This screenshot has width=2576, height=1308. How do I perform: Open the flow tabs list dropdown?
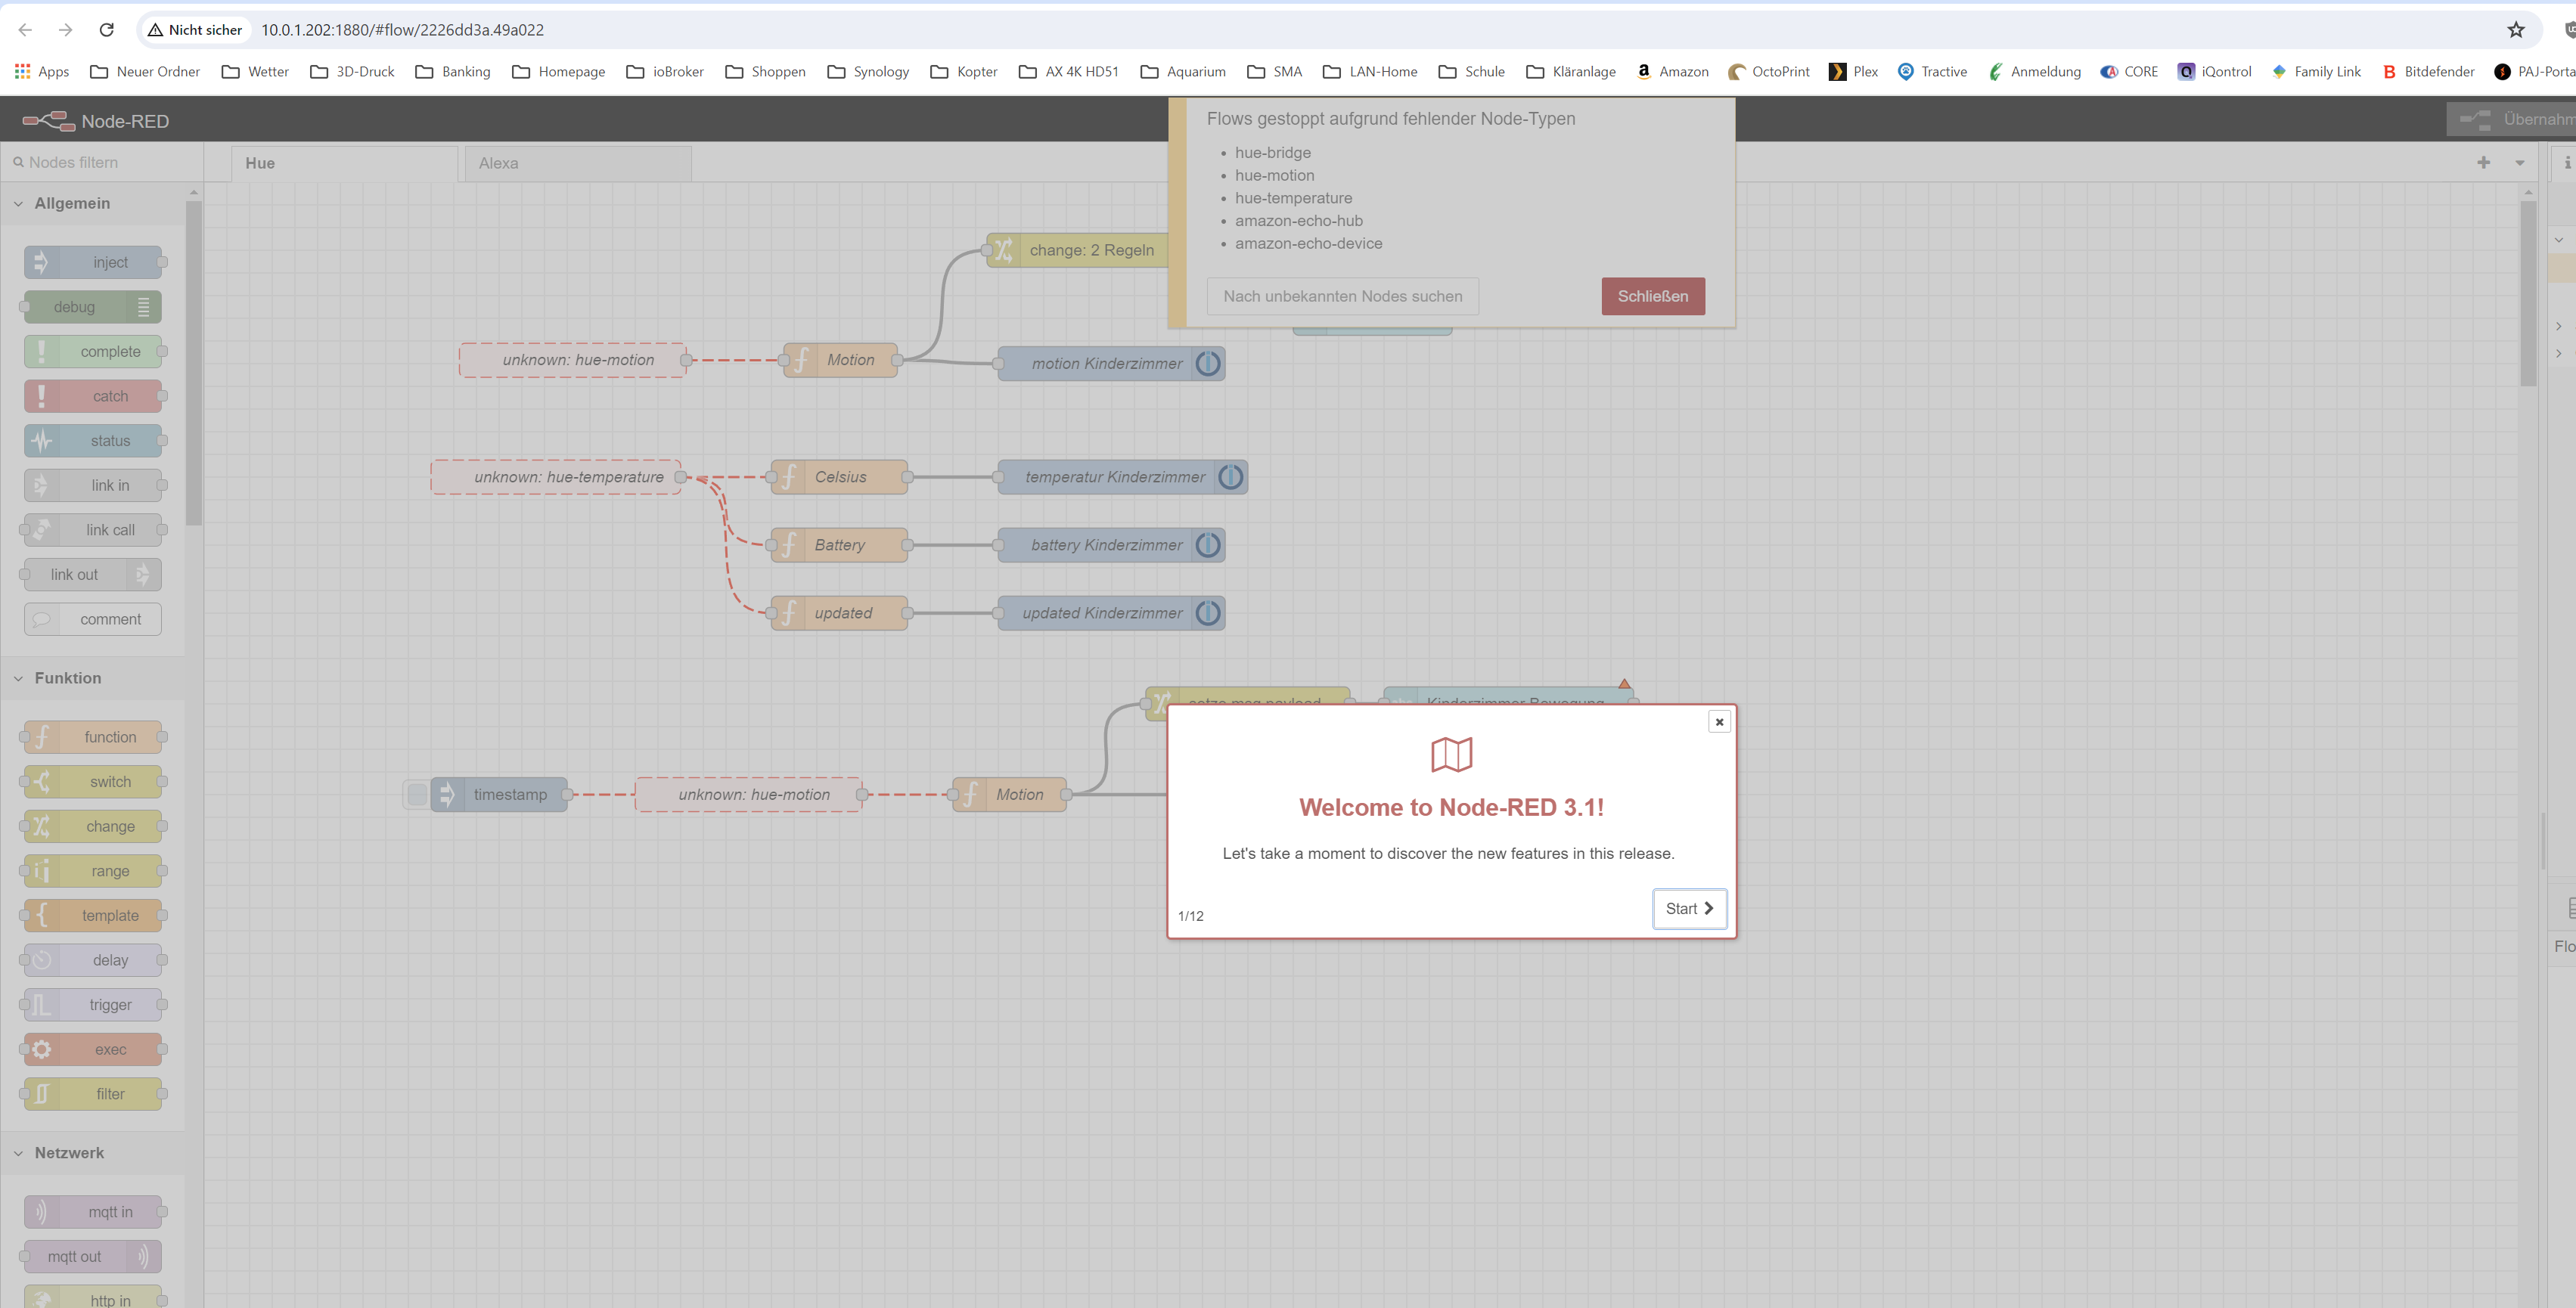[2520, 162]
